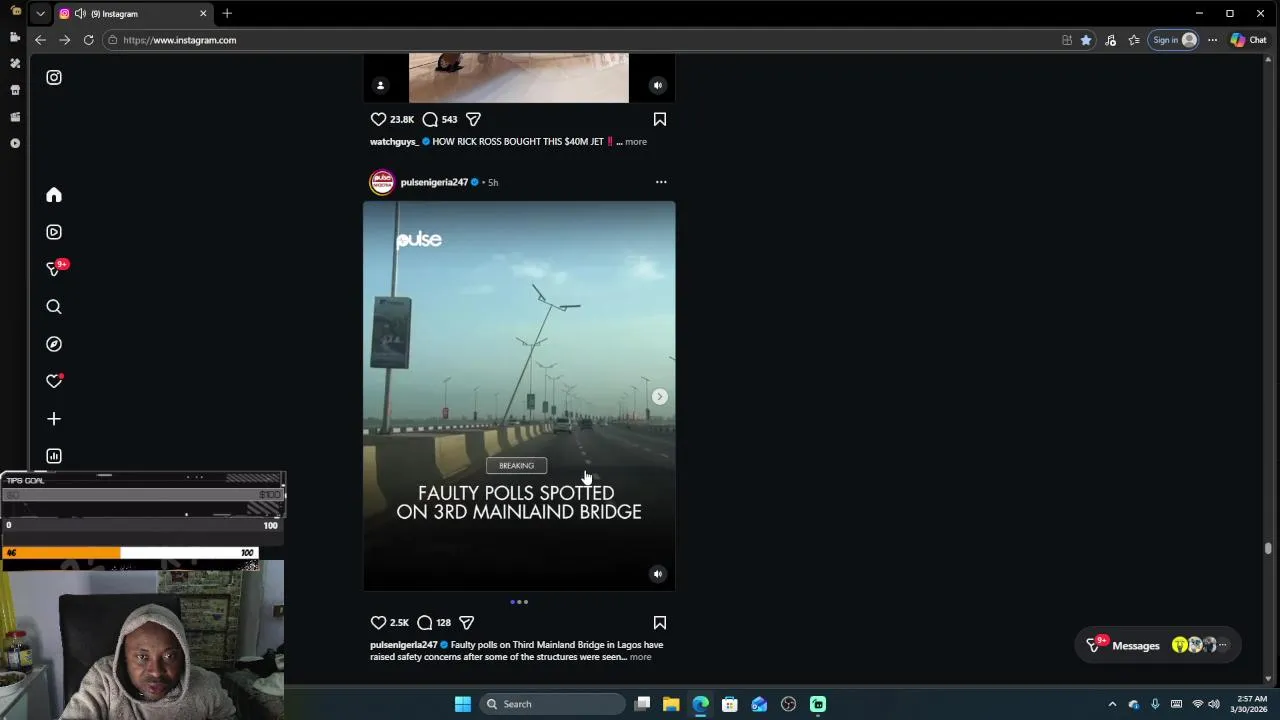Viewport: 1280px width, 720px height.
Task: Click the browser Back button
Action: point(40,40)
